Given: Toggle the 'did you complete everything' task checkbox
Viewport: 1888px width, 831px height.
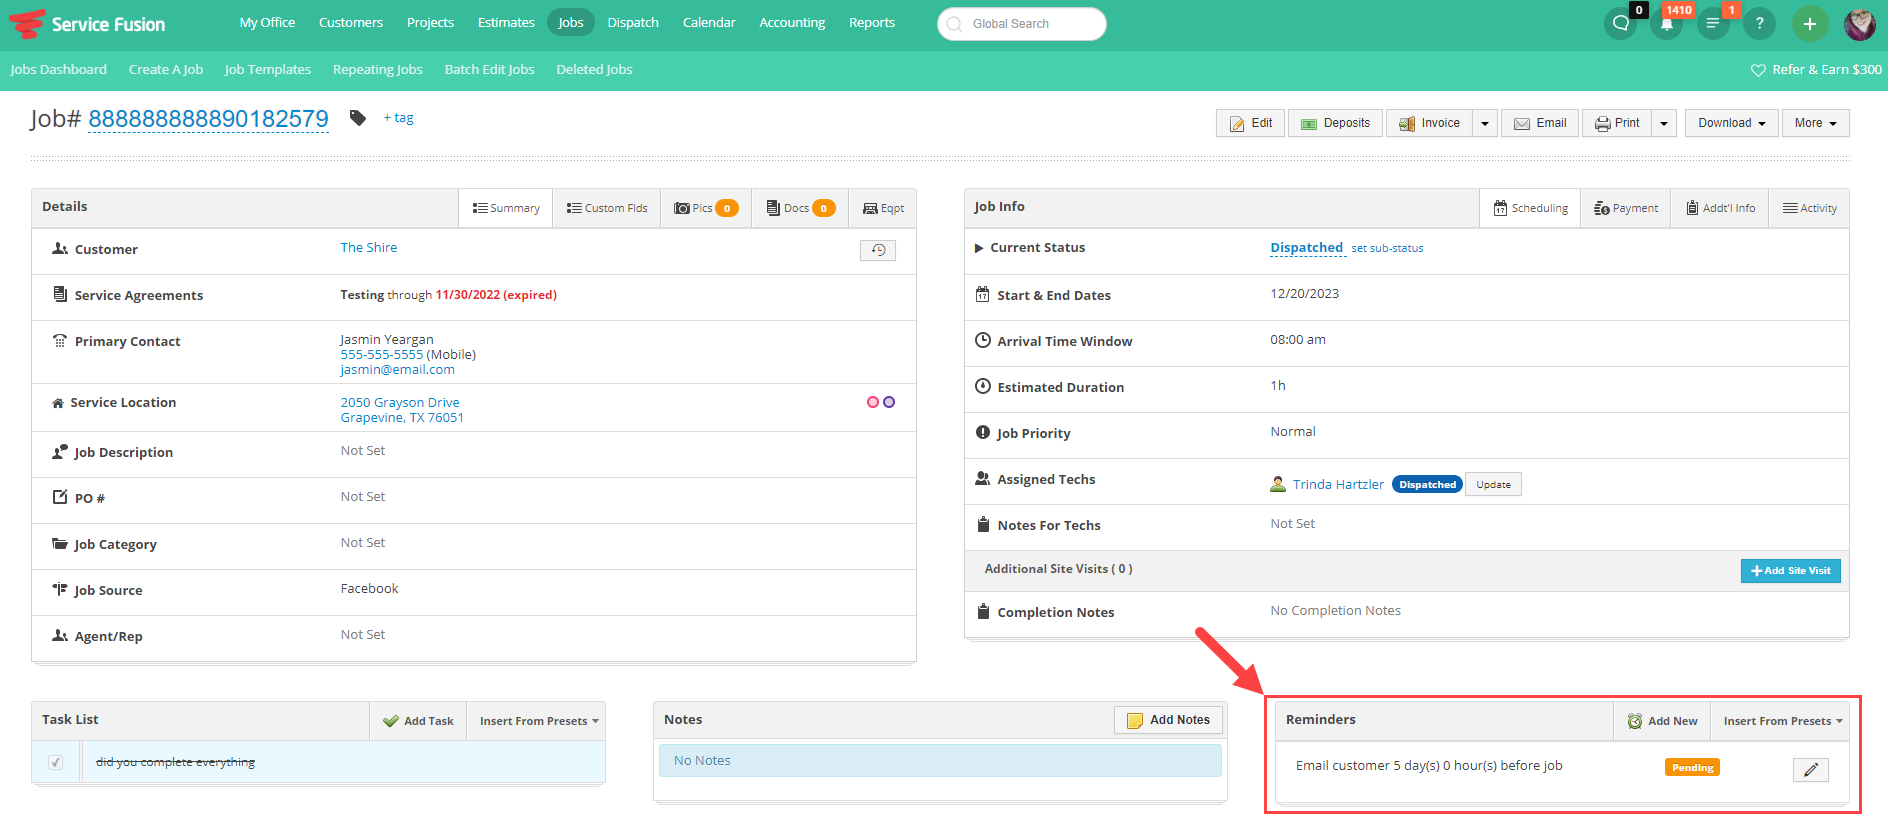Looking at the screenshot, I should (x=56, y=762).
